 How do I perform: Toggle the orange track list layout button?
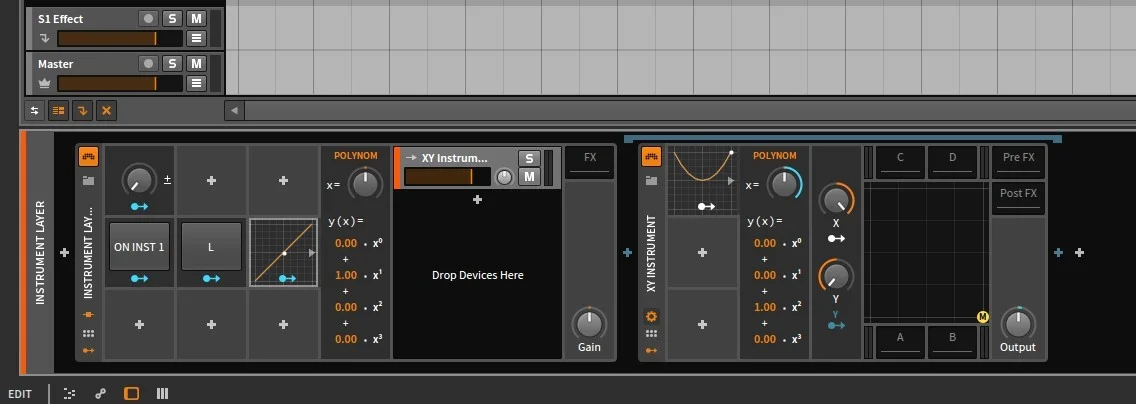[58, 111]
